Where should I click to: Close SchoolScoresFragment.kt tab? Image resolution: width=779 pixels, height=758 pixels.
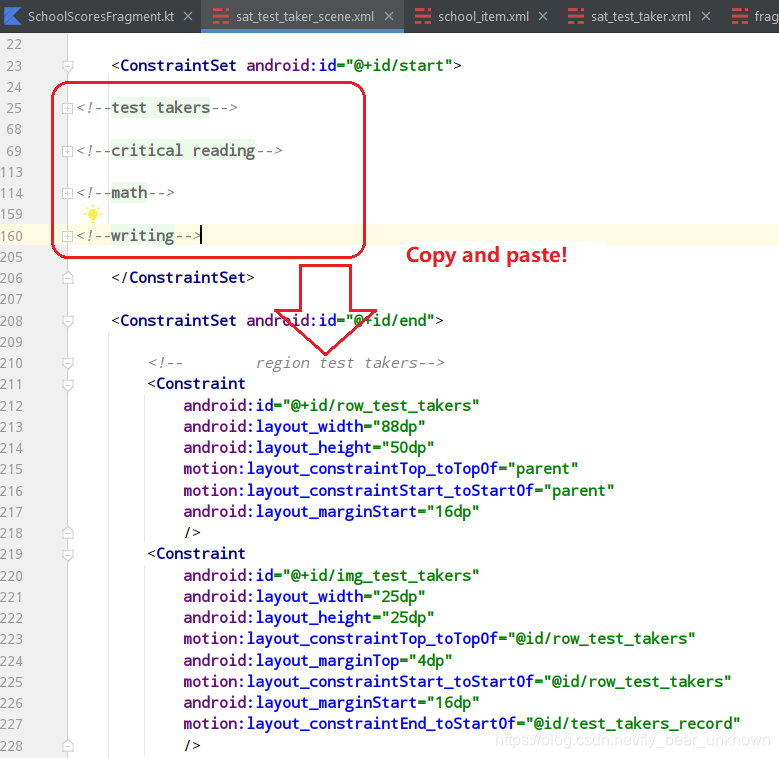pos(188,16)
